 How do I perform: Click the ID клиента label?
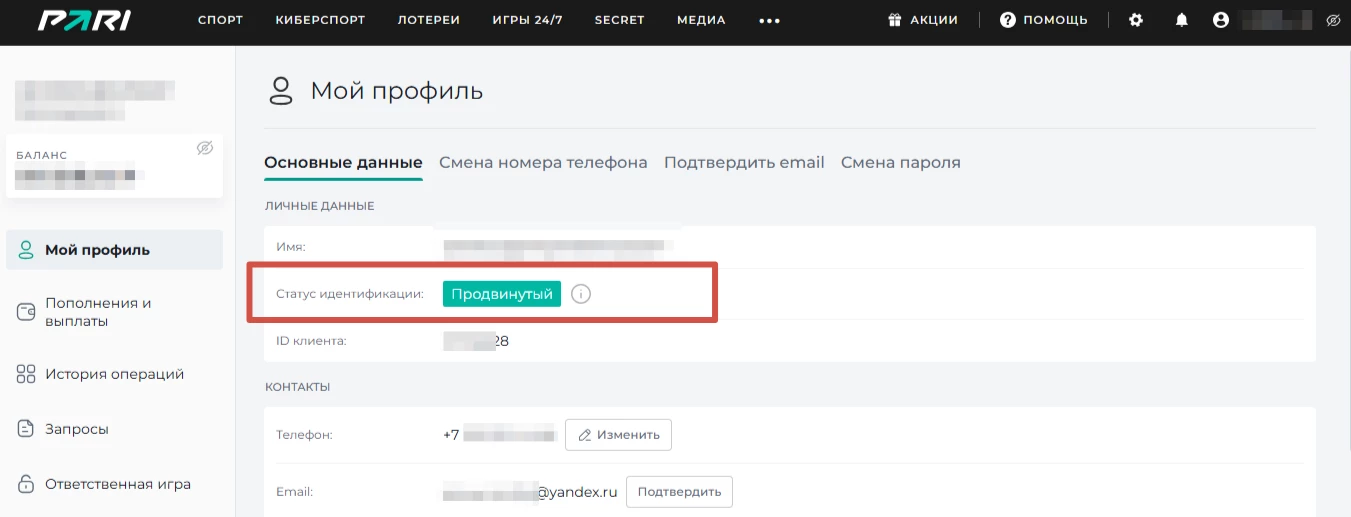311,341
